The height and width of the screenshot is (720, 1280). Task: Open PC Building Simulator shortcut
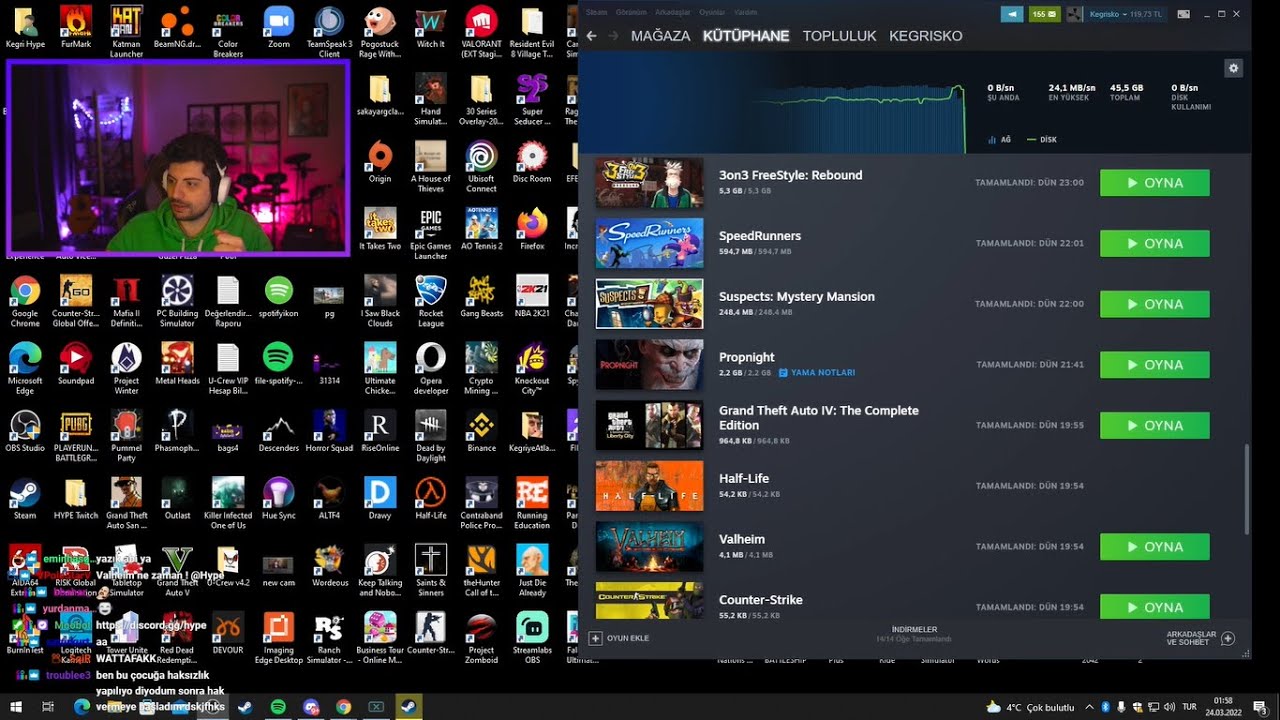click(x=177, y=302)
